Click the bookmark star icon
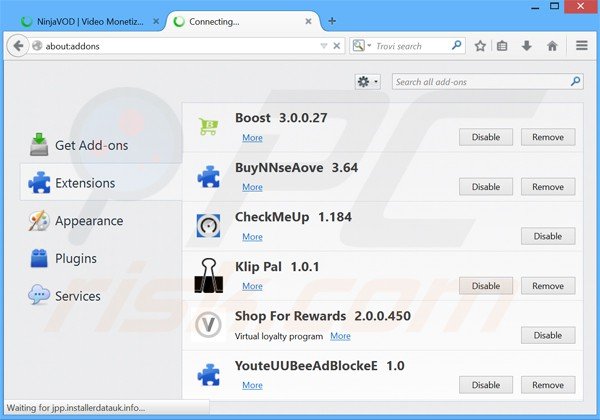Screen dimensions: 600x420 tap(480, 46)
